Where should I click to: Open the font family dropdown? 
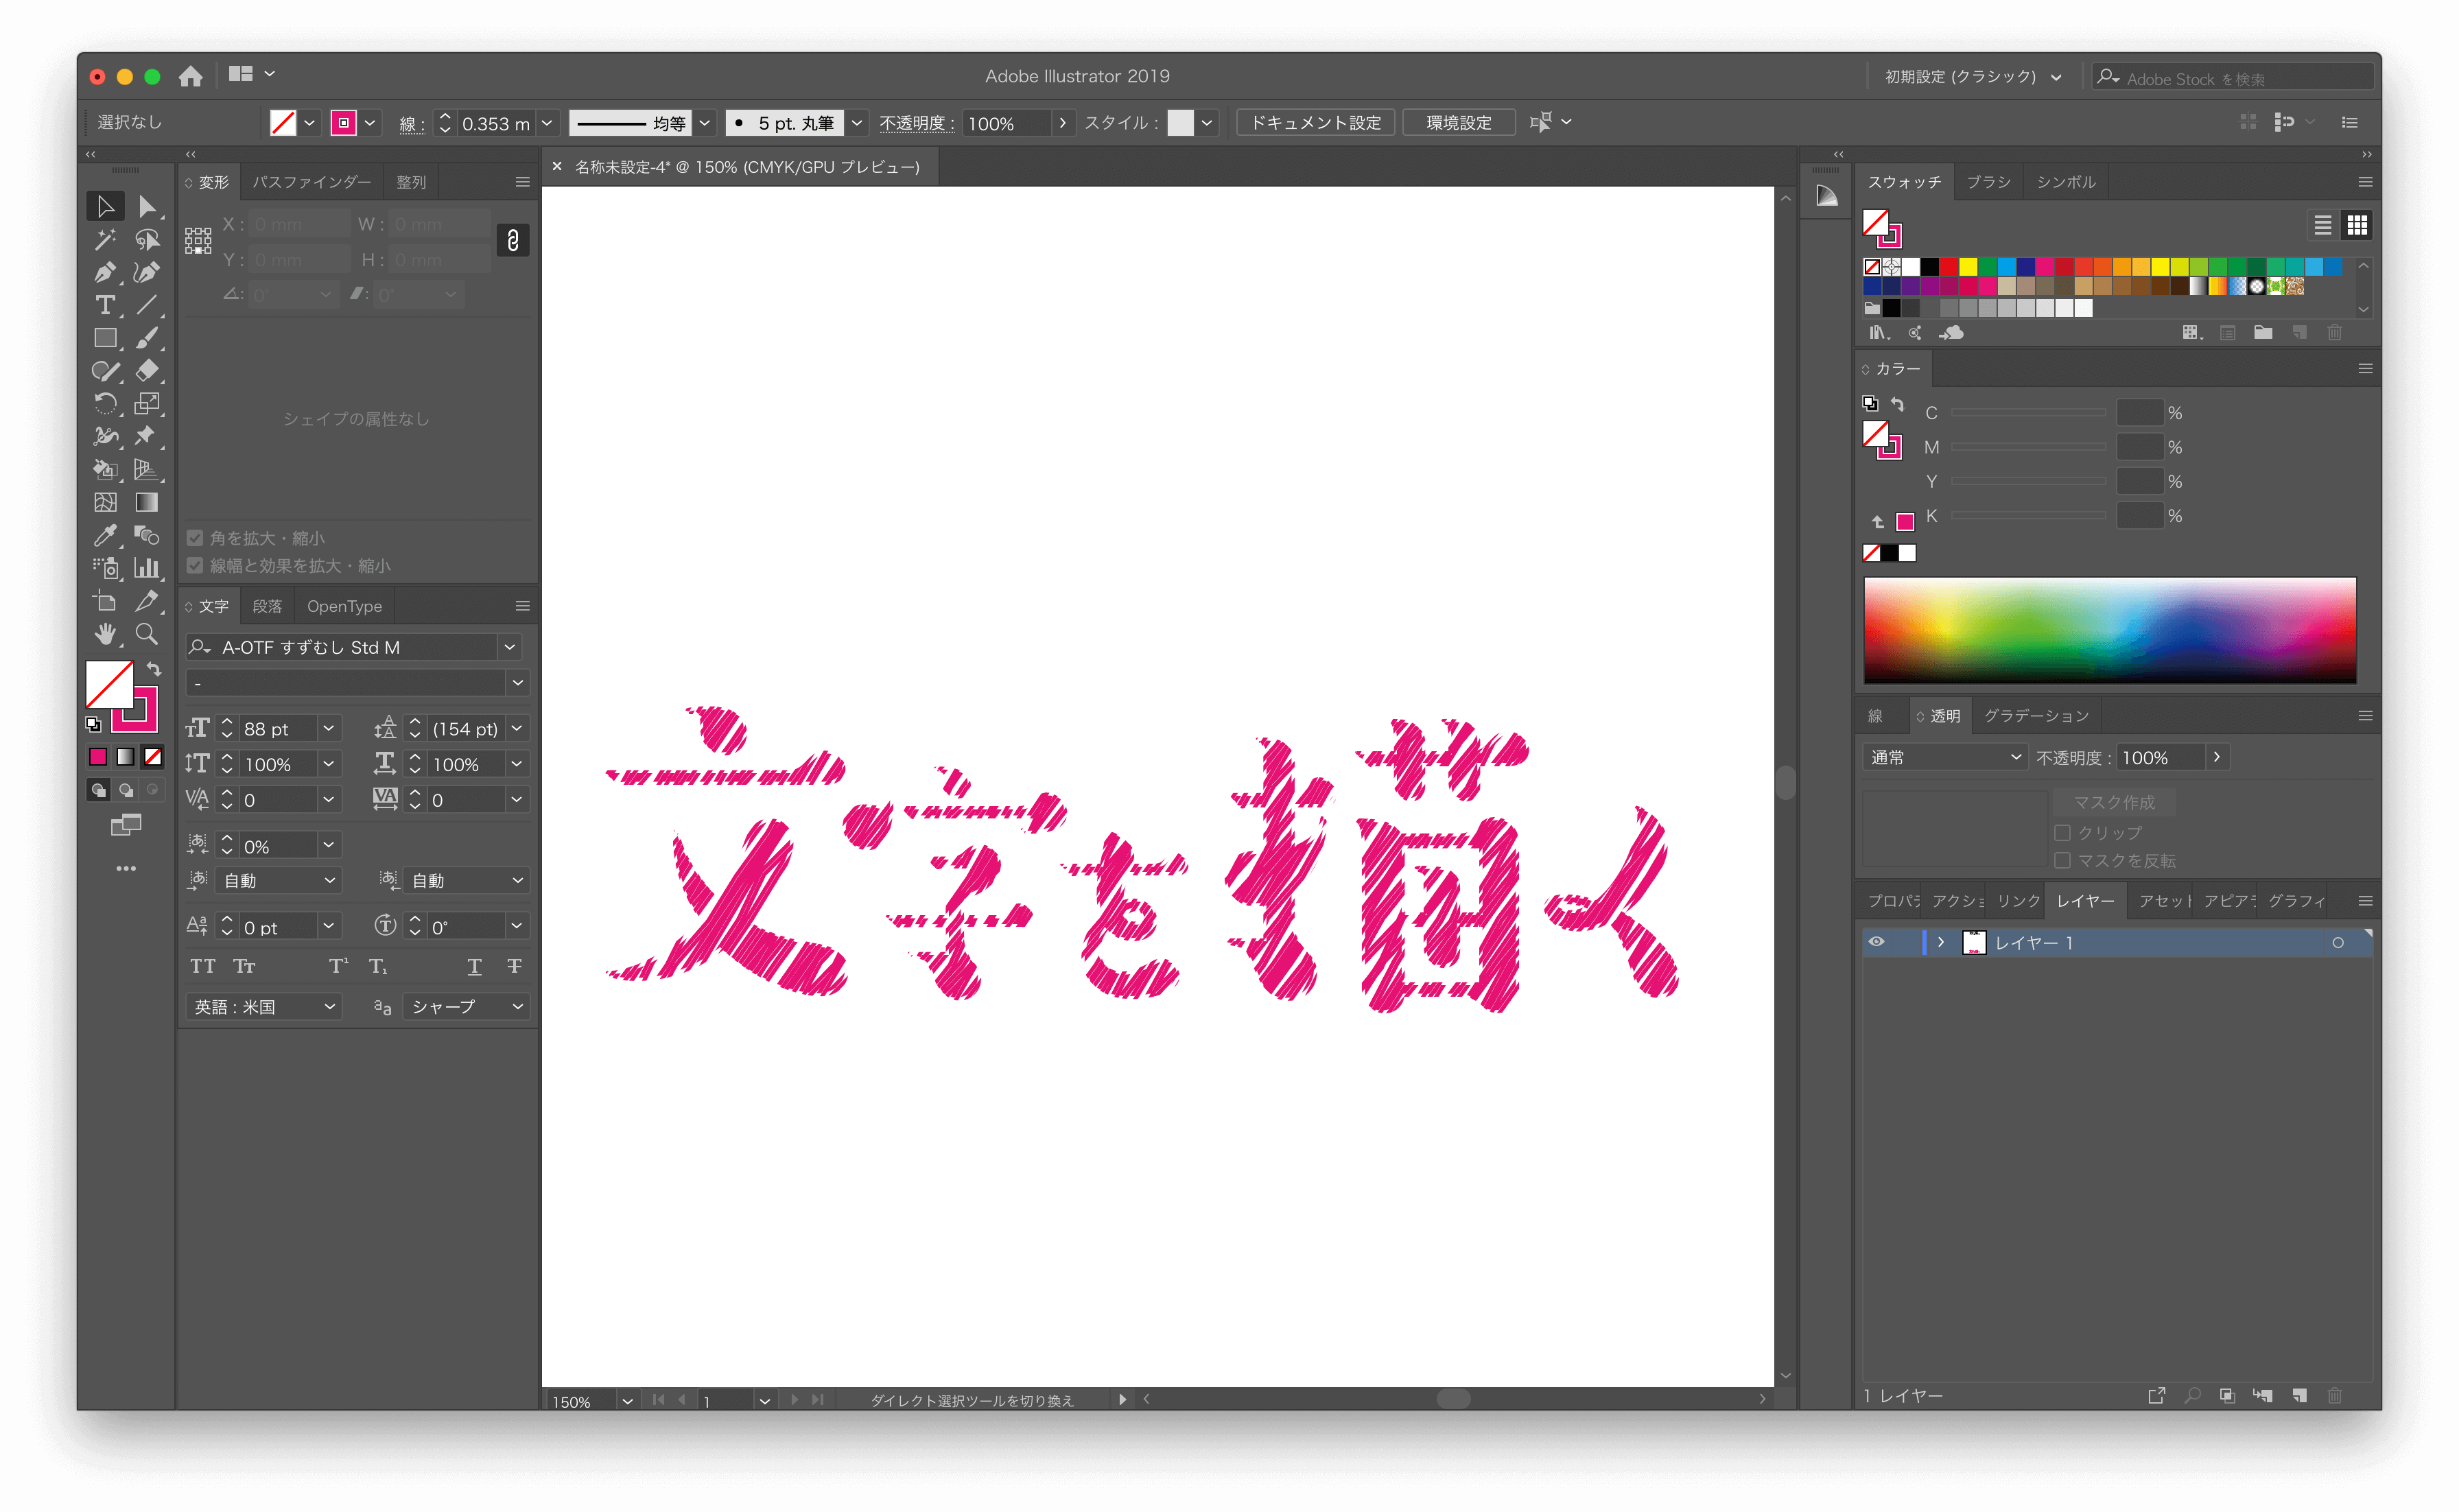[x=510, y=647]
